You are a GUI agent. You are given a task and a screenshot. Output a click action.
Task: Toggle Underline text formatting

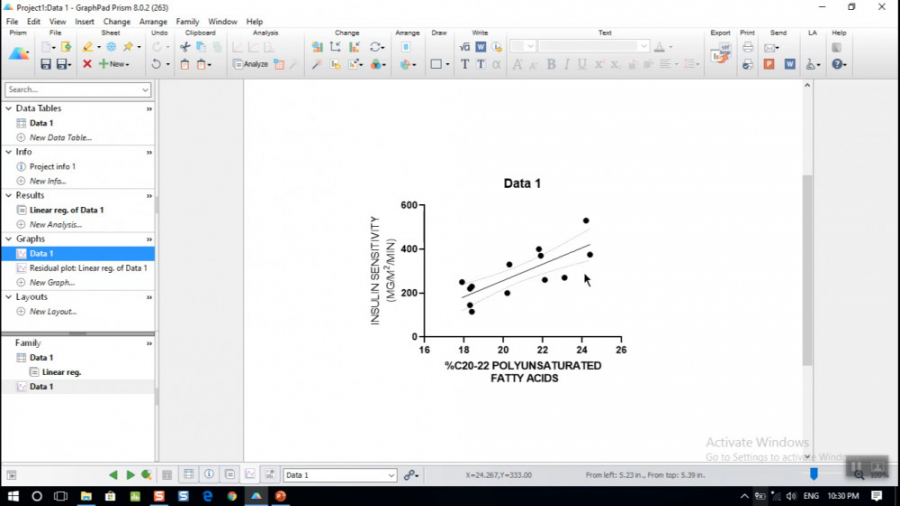pos(582,64)
